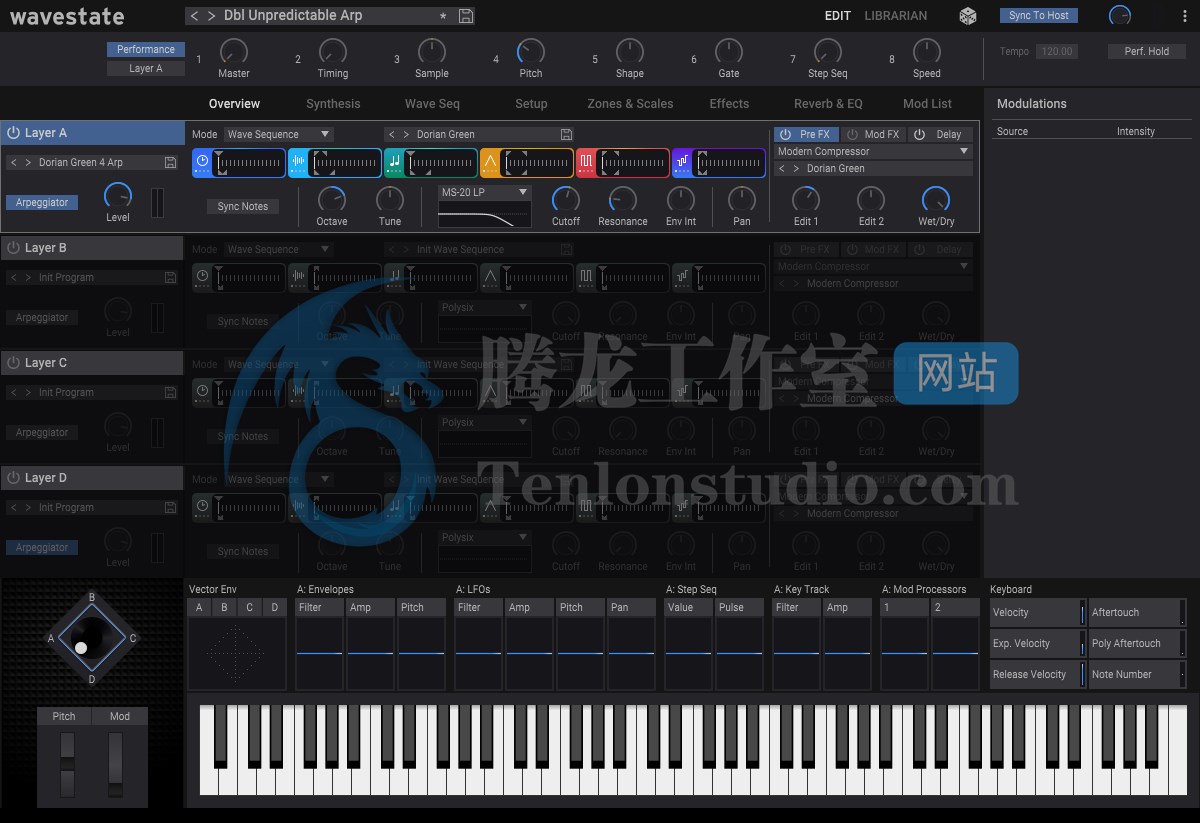1200x823 pixels.
Task: Save the Dorian Green wave sequence
Action: pyautogui.click(x=566, y=134)
